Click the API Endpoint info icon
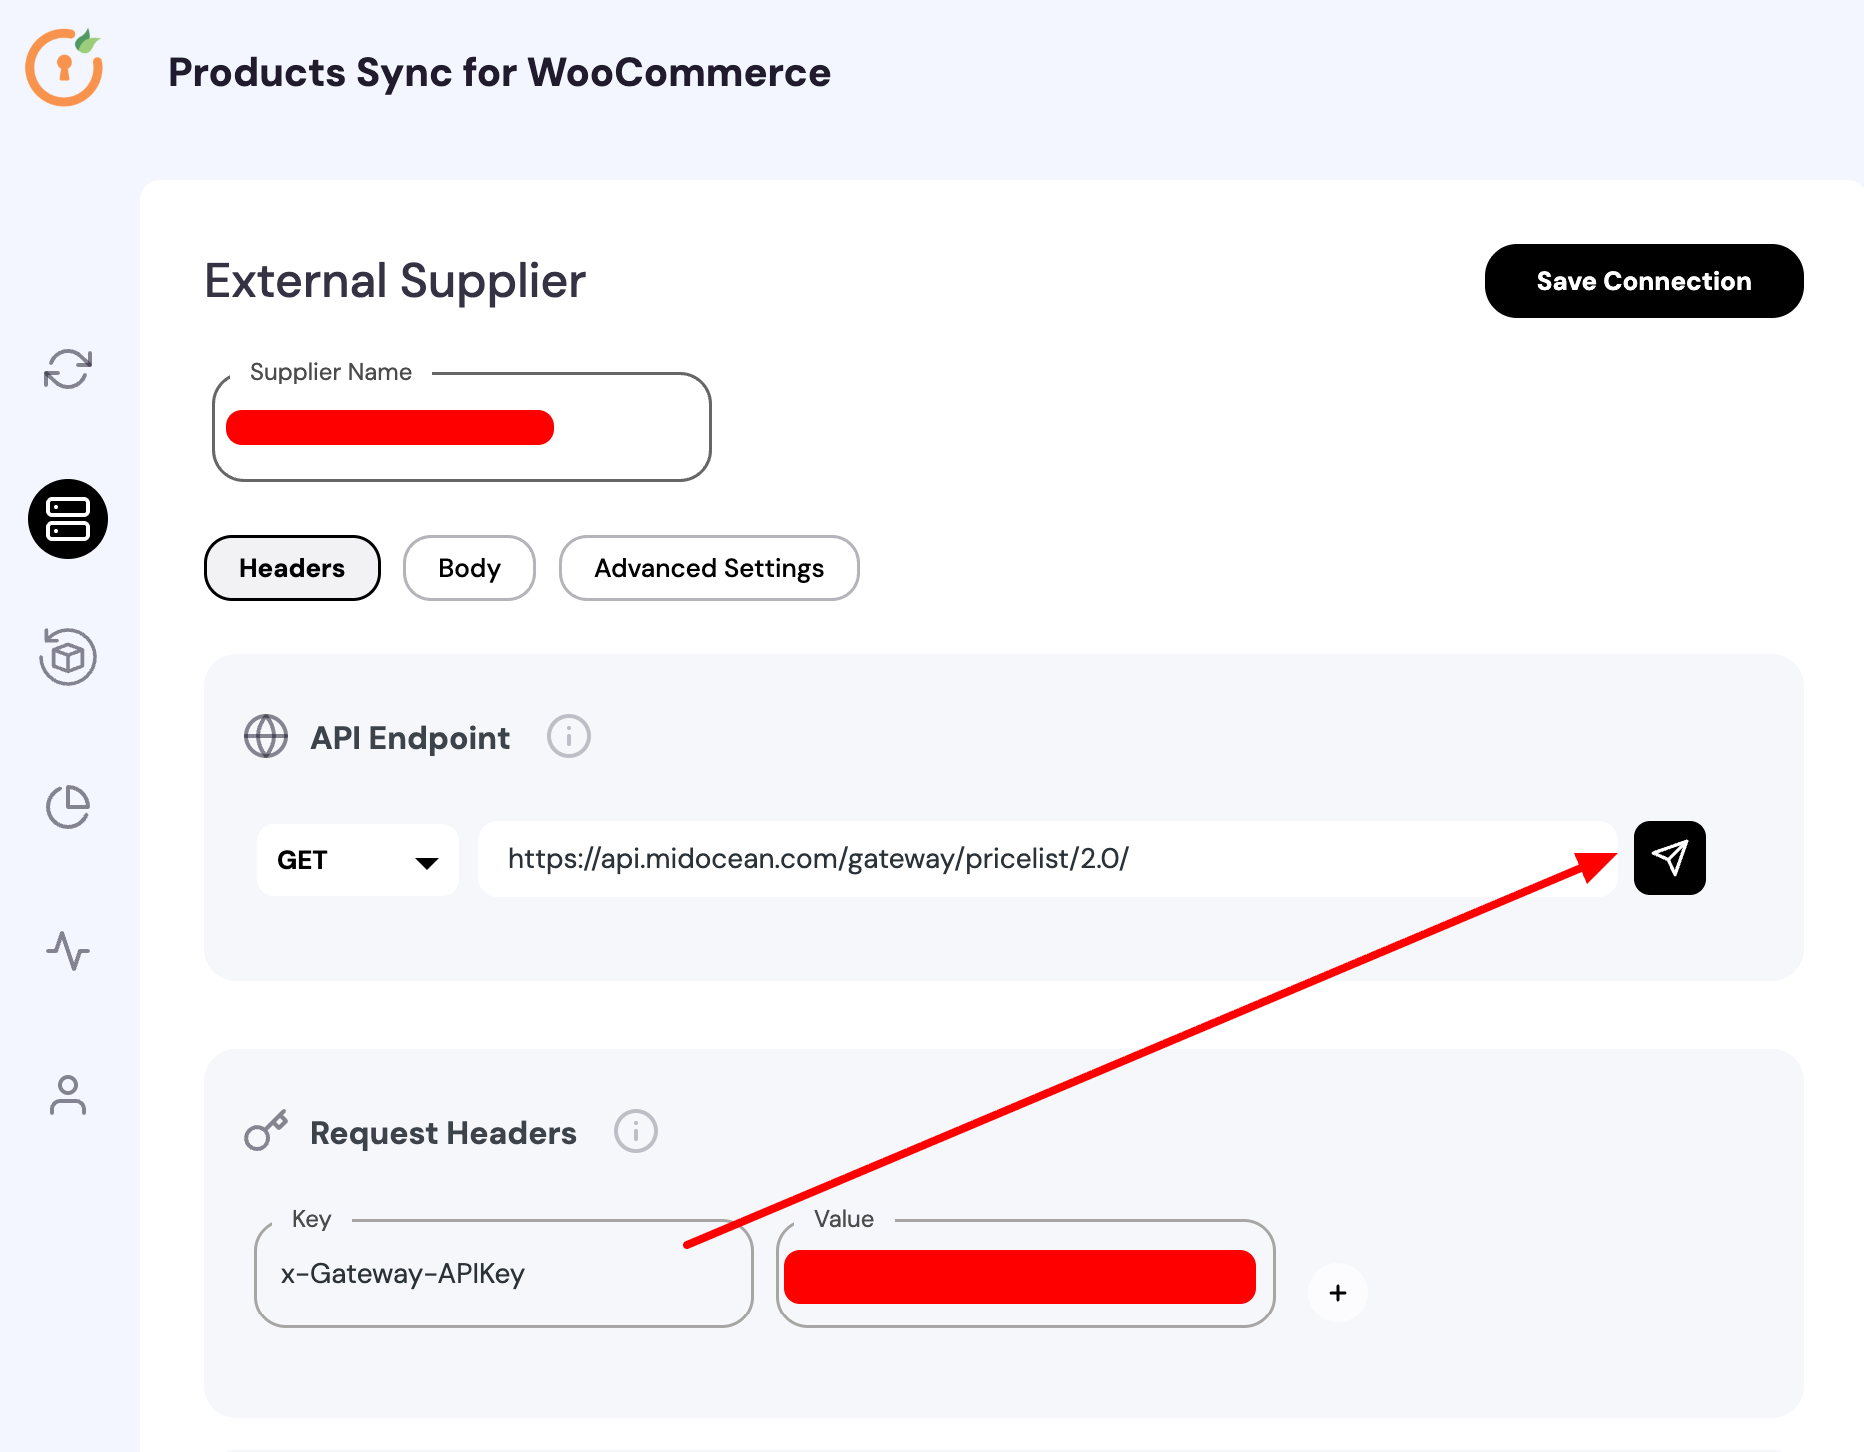Image resolution: width=1864 pixels, height=1452 pixels. pos(569,737)
